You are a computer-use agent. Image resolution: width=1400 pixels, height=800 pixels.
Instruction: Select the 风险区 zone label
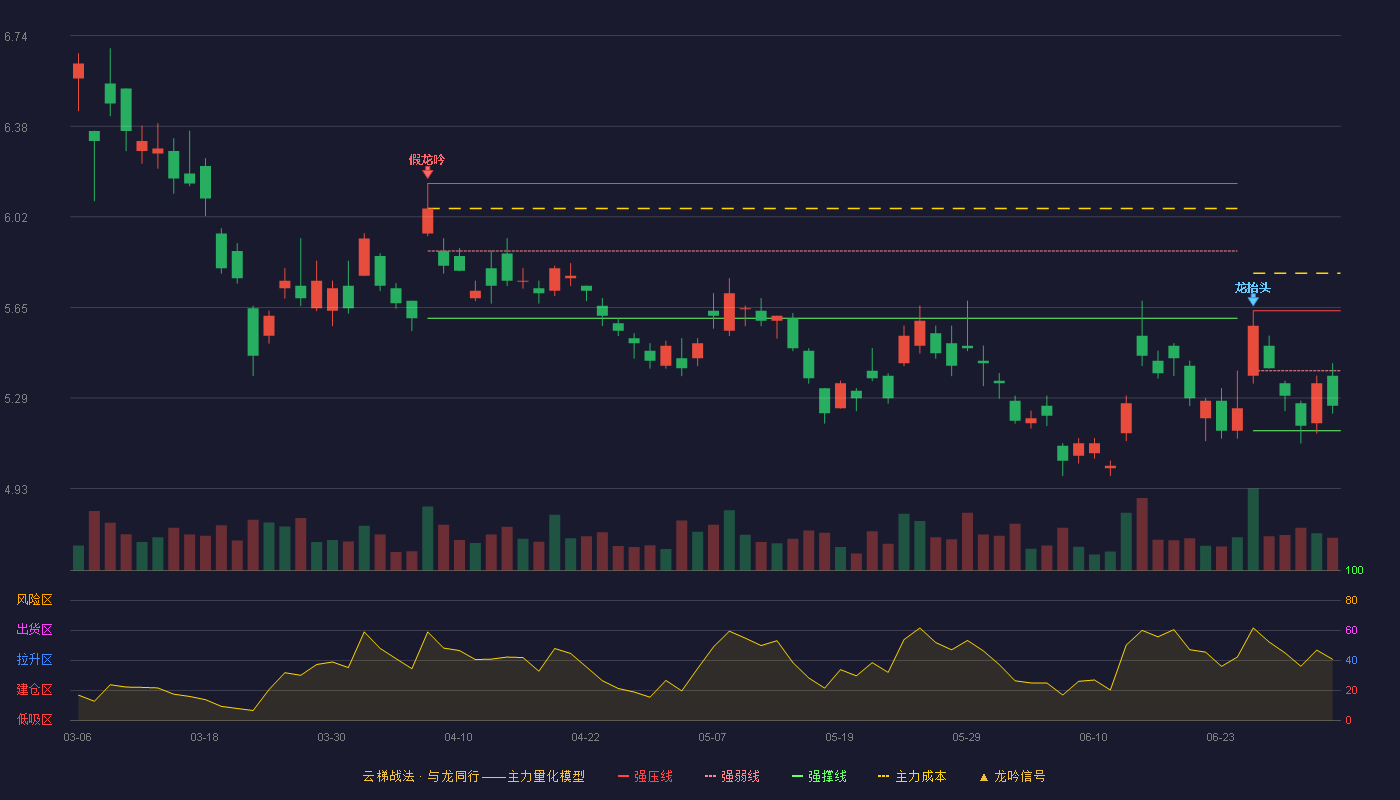click(34, 600)
